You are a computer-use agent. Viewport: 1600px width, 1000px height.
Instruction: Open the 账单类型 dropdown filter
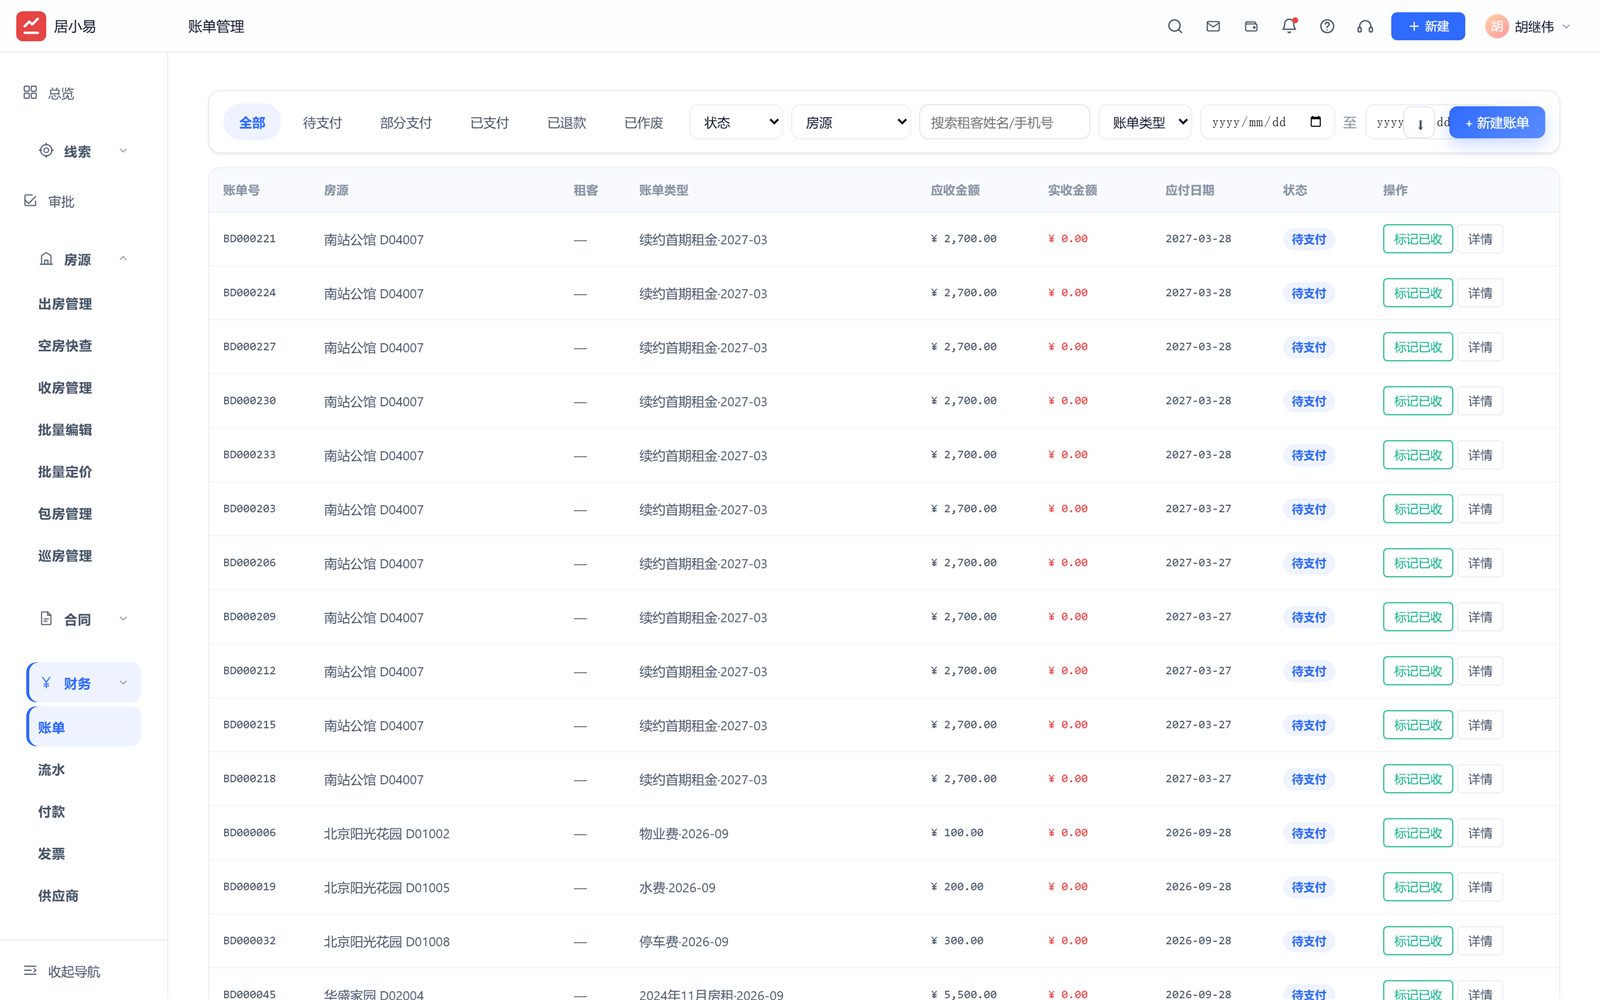(x=1145, y=122)
